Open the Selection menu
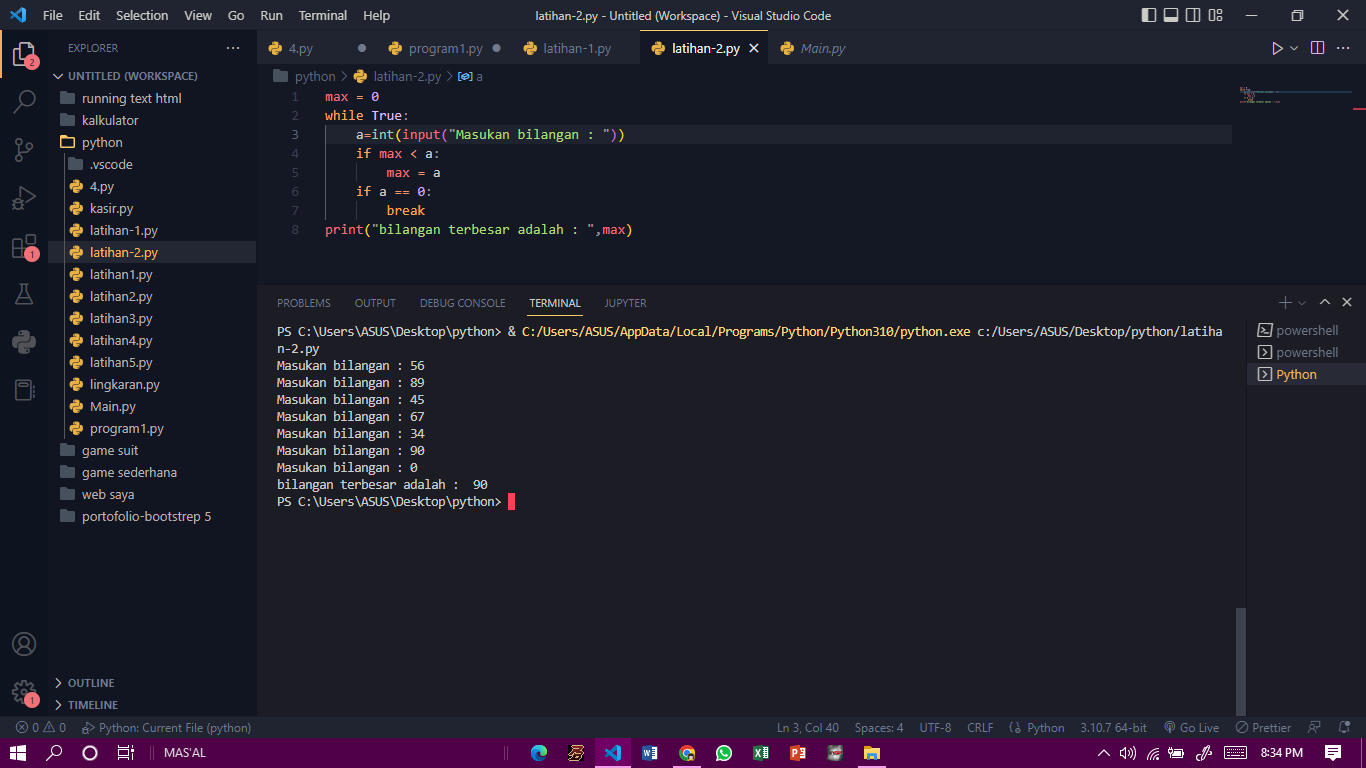Viewport: 1366px width, 768px height. click(x=142, y=15)
